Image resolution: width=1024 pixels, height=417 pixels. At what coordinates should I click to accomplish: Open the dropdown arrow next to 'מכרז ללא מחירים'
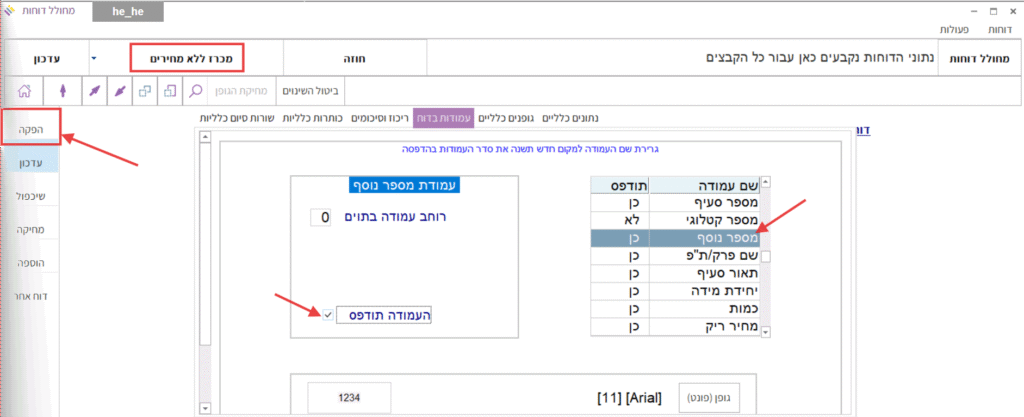click(x=94, y=58)
